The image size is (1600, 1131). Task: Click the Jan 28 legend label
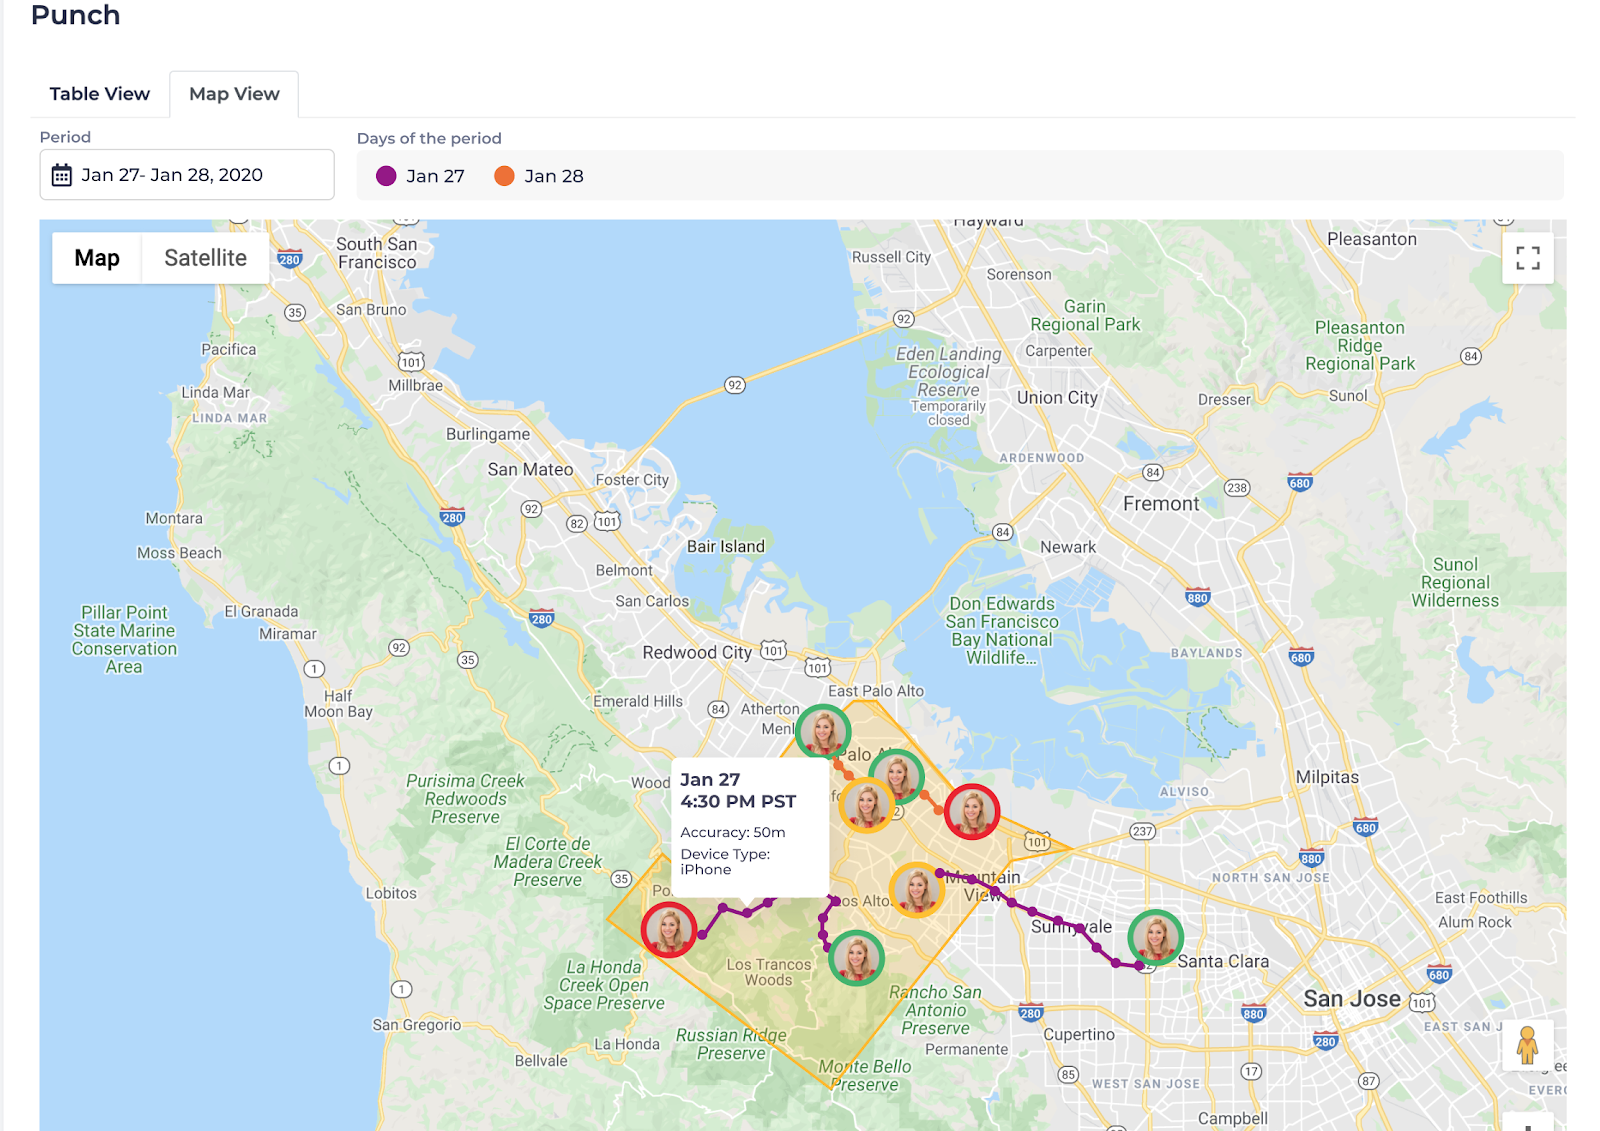[554, 176]
